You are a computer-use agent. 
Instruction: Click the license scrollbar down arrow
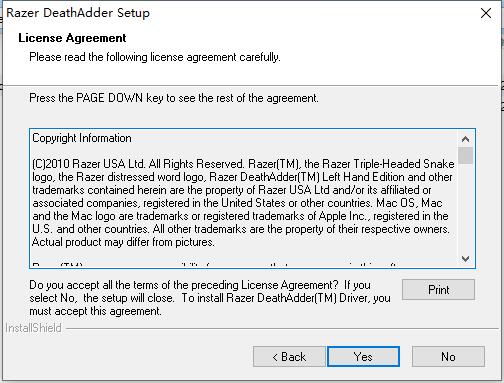click(x=465, y=259)
